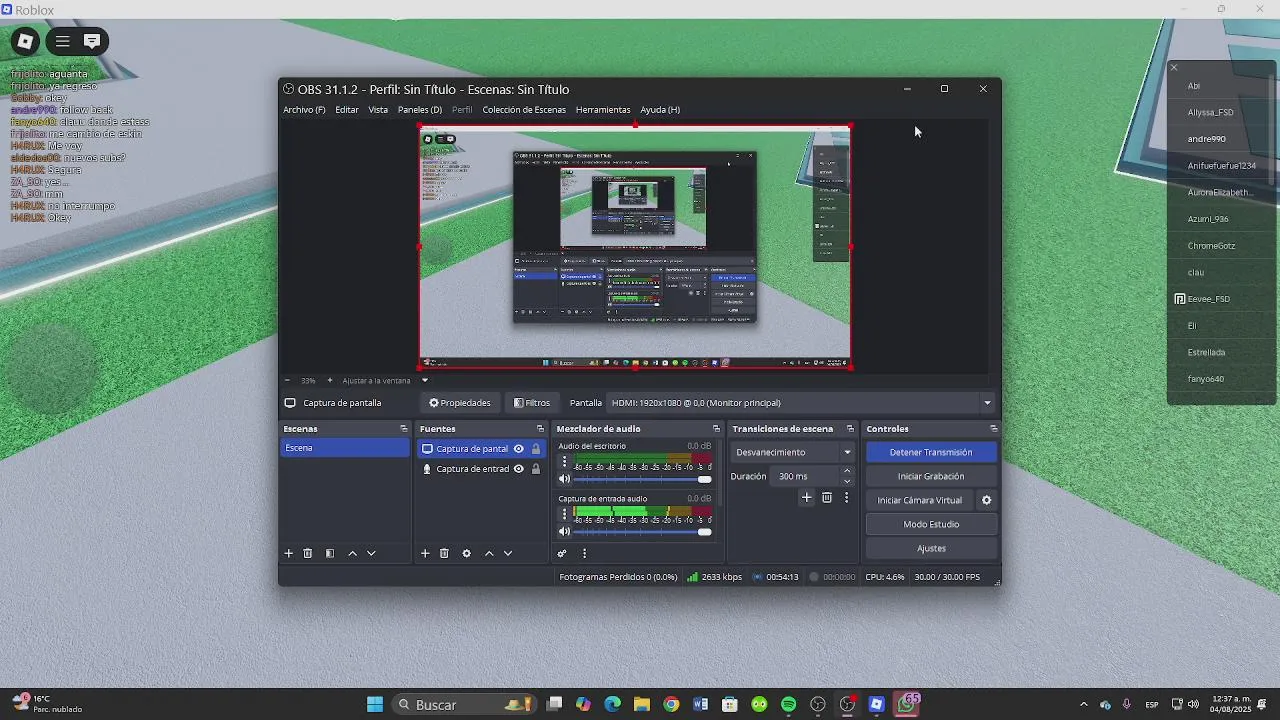Screen dimensions: 1280x720
Task: Open source properties gear in Fuentes panel
Action: click(x=466, y=553)
